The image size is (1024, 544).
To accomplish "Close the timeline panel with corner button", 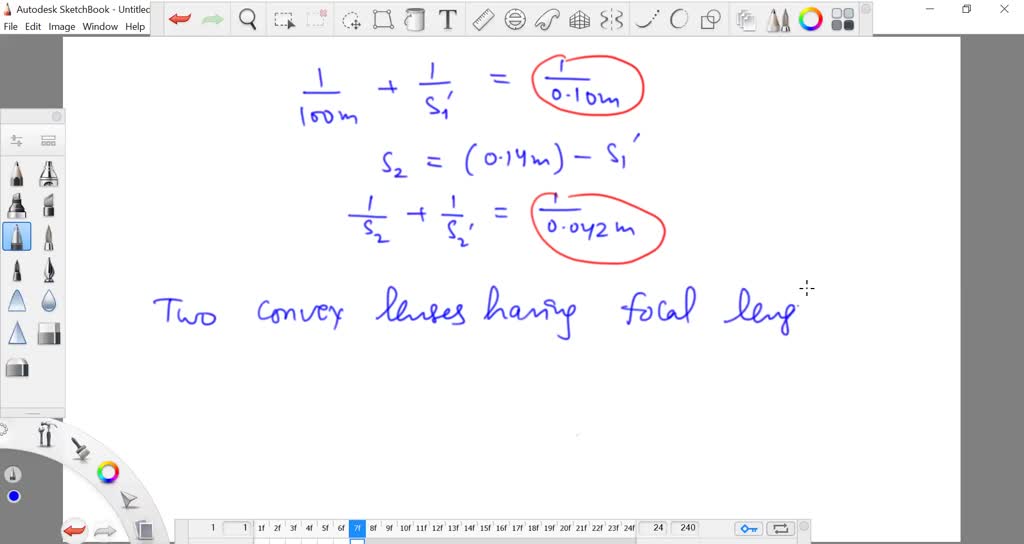I will pos(805,526).
